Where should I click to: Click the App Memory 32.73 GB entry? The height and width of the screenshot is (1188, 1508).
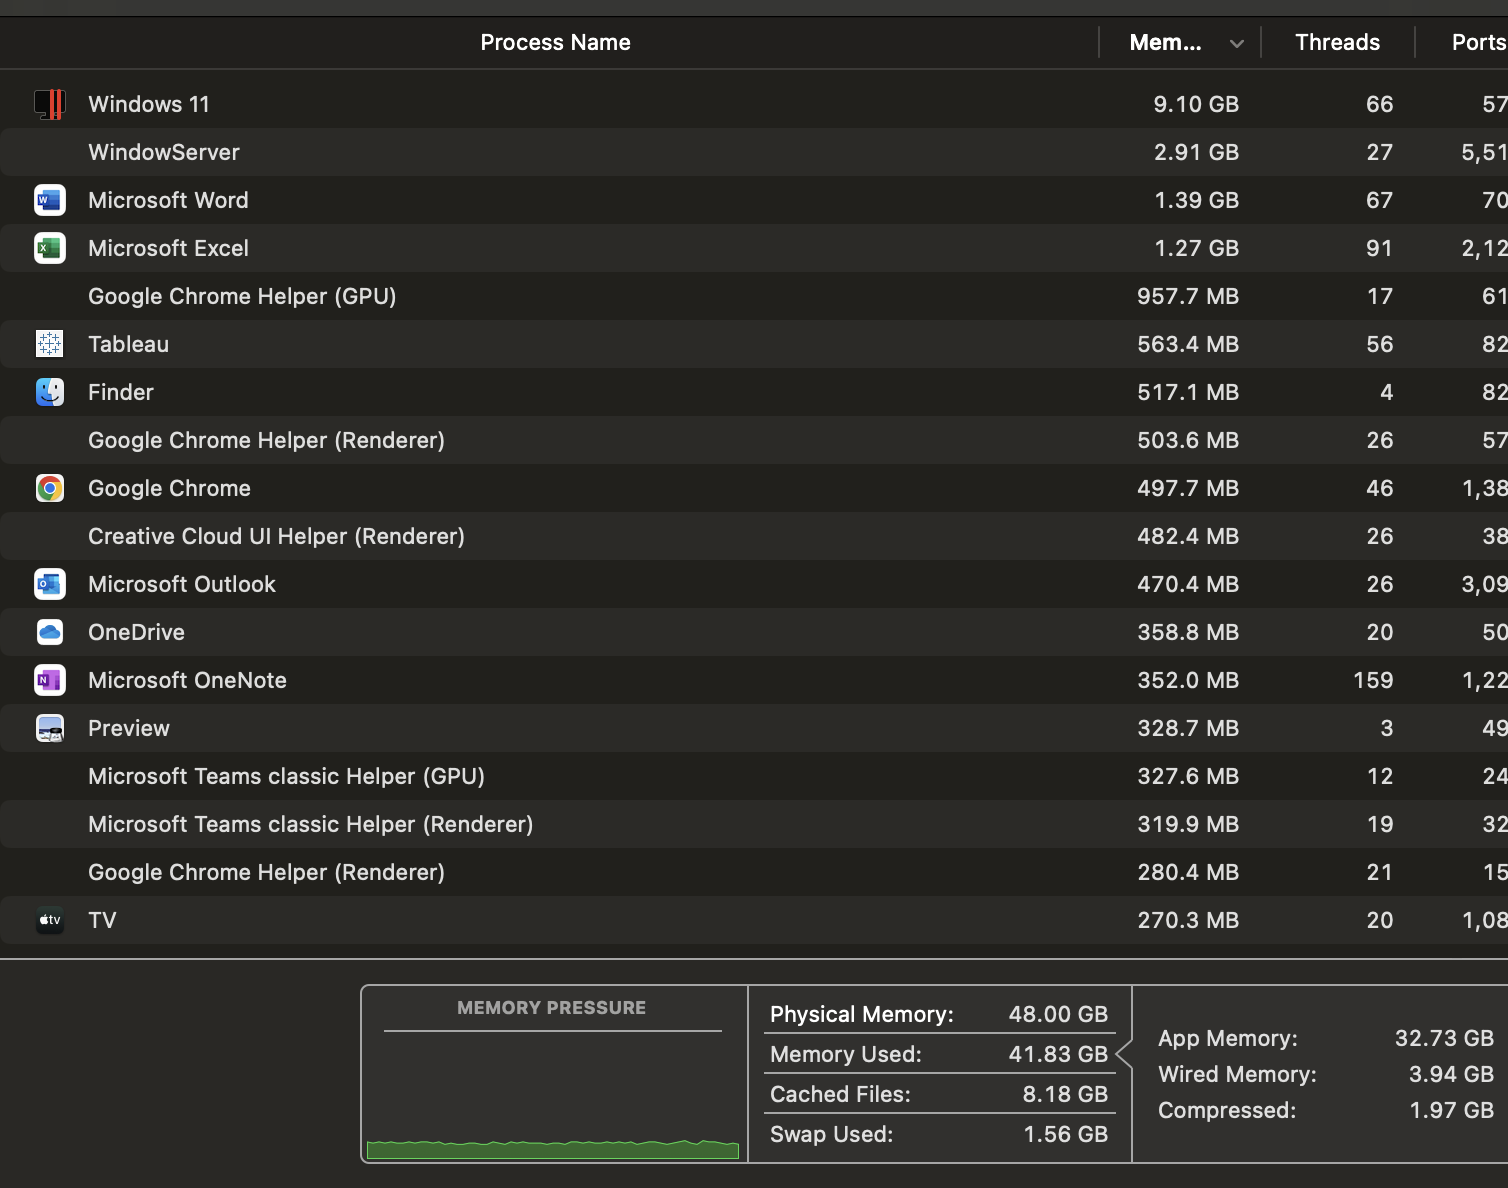click(1326, 1038)
